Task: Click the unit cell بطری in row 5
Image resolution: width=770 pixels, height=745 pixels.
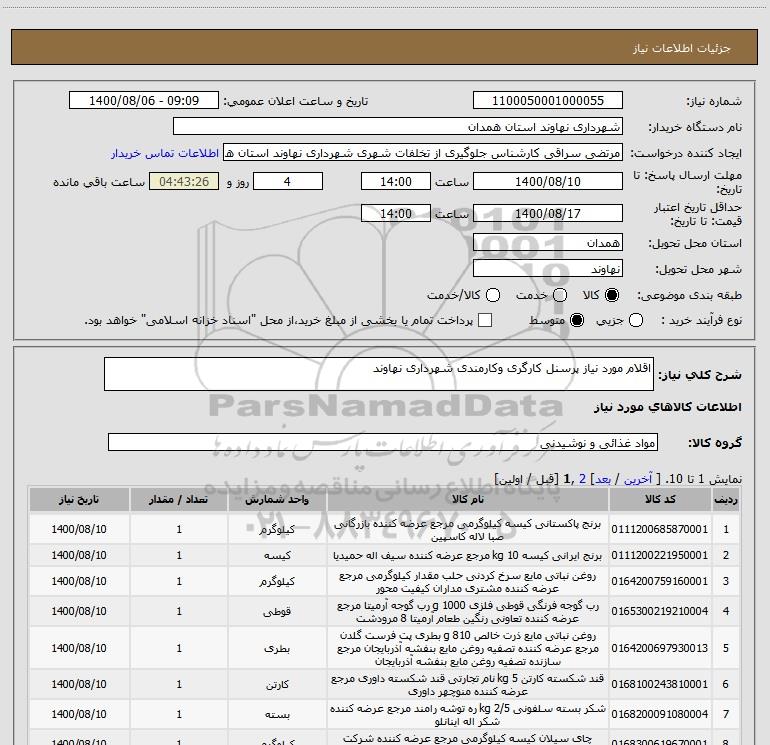Action: (277, 649)
